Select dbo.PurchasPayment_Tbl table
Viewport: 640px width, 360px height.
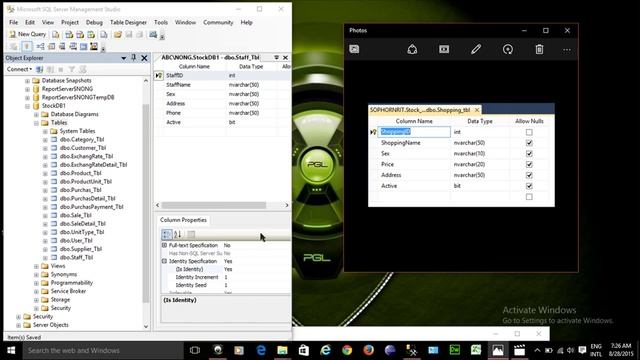(91, 207)
